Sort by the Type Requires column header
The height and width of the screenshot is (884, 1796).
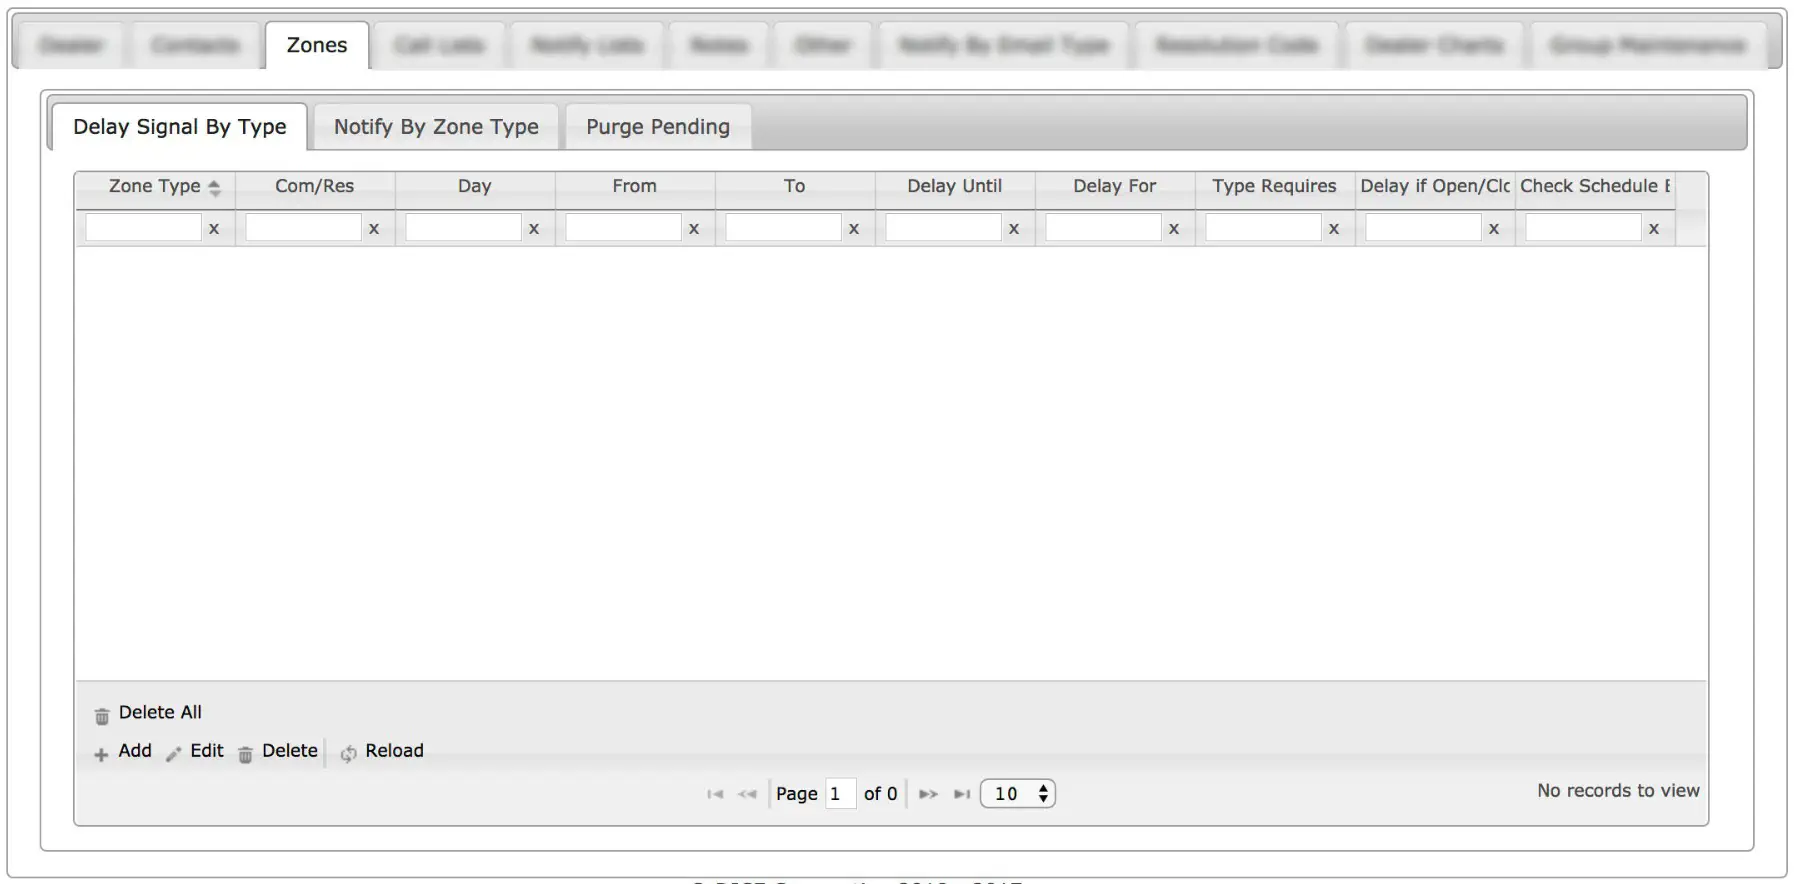pos(1275,186)
